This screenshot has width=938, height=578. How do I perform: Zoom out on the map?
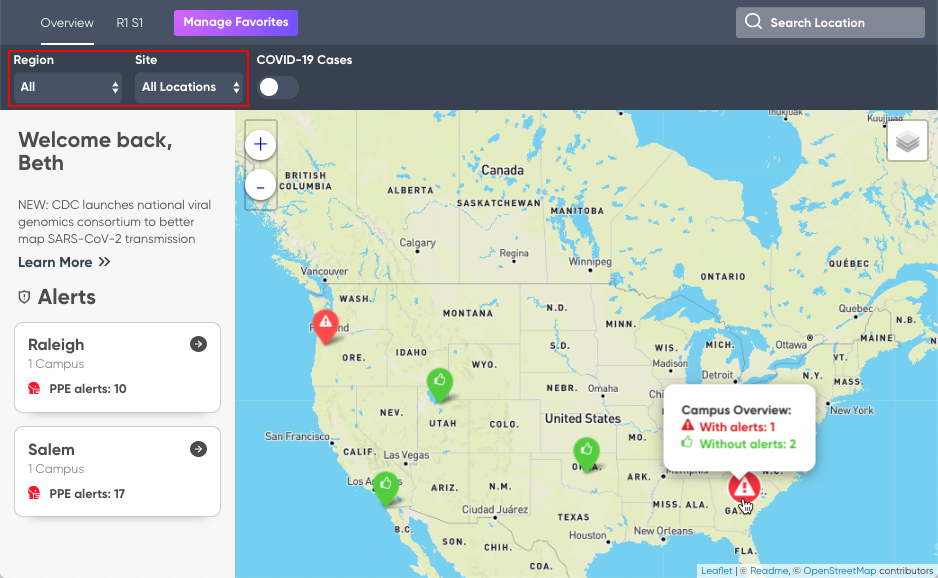point(260,186)
